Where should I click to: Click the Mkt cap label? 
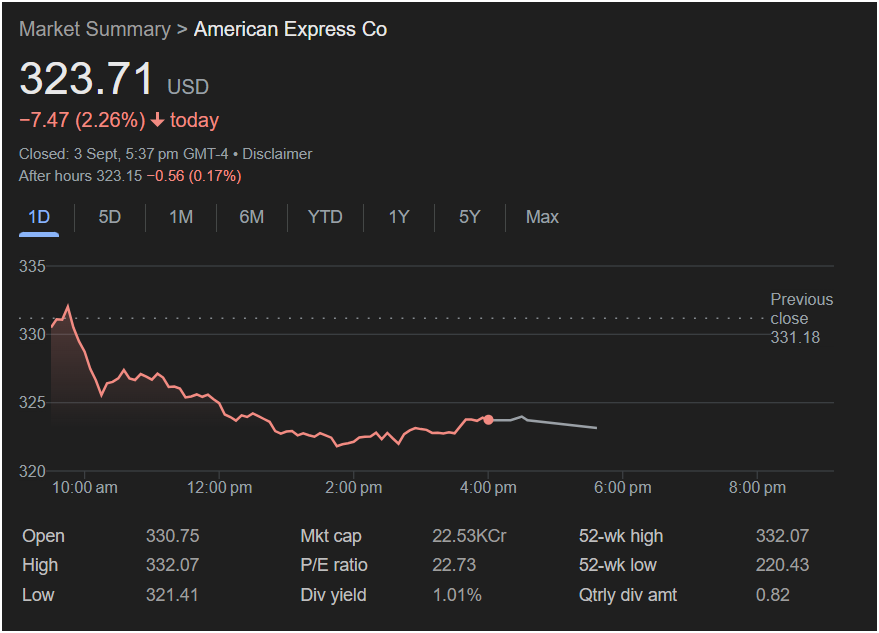[331, 536]
